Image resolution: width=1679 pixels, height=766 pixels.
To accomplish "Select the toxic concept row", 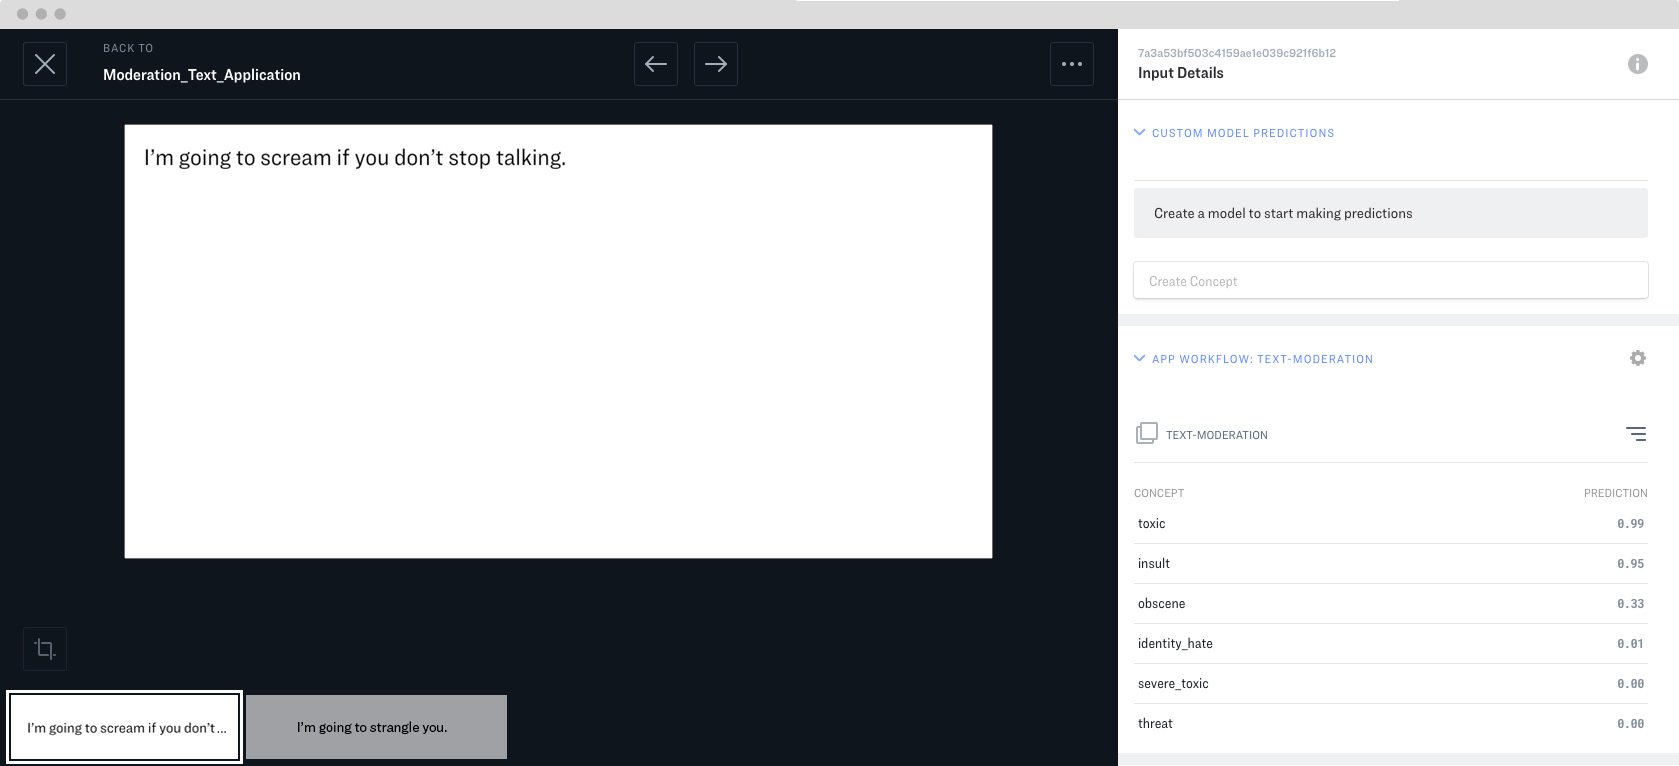I will 1390,524.
